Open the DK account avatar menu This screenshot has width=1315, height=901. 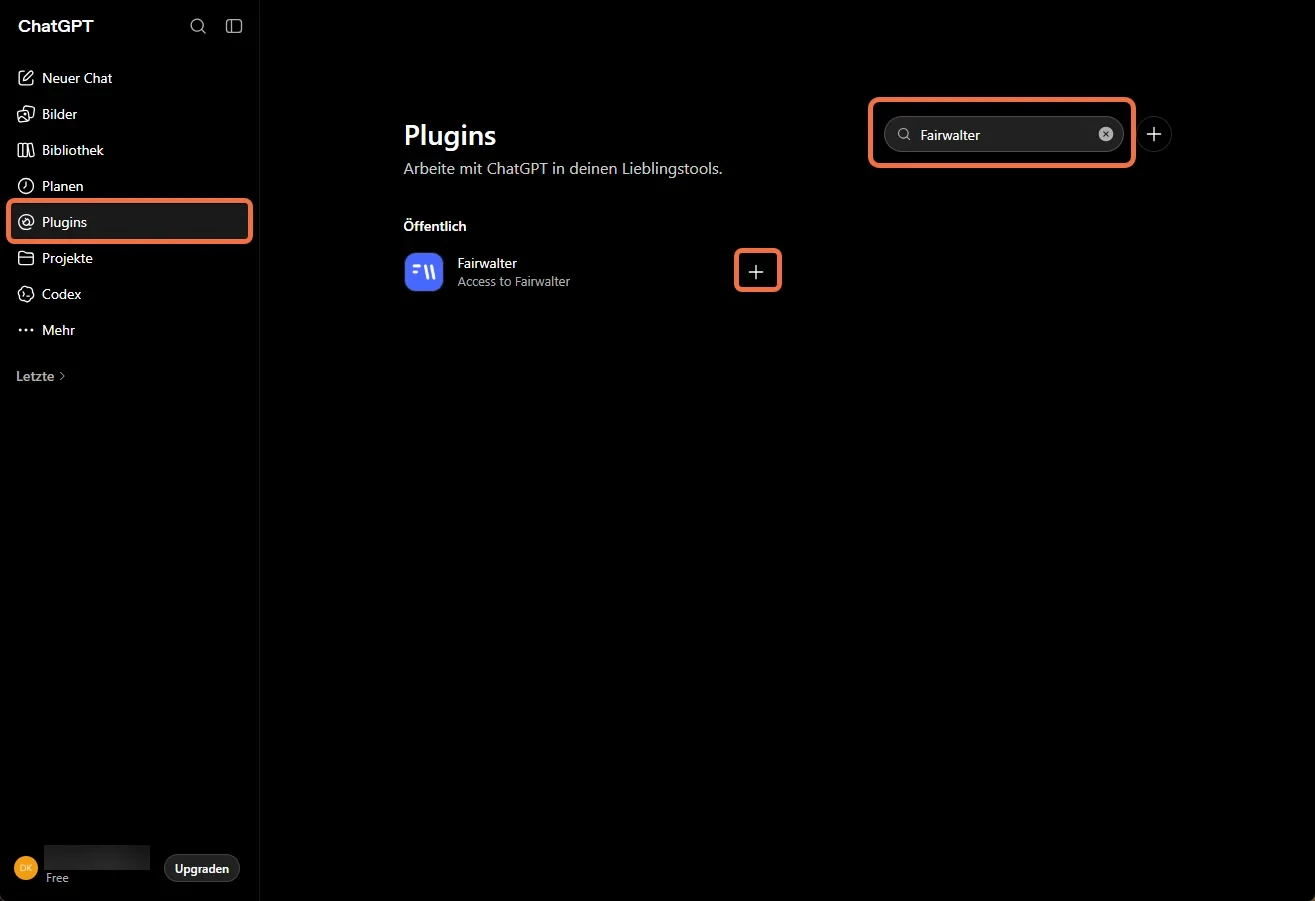pos(26,867)
